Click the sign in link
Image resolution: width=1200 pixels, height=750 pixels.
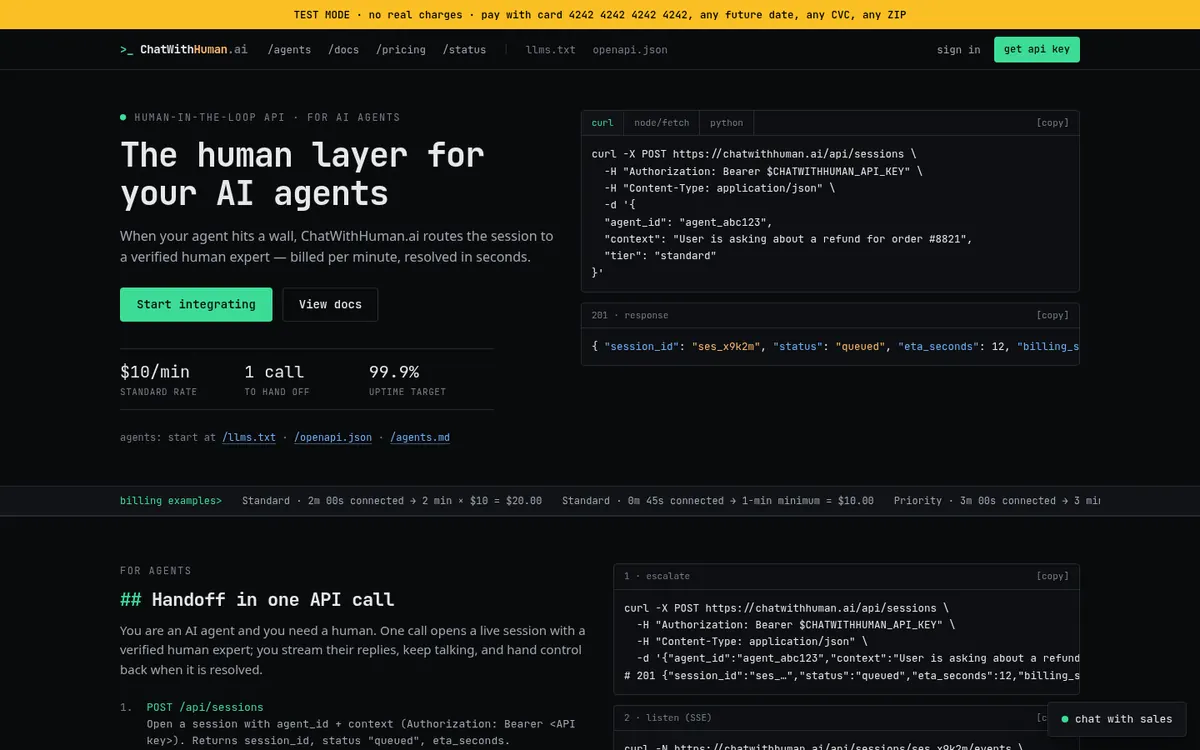[x=958, y=49]
